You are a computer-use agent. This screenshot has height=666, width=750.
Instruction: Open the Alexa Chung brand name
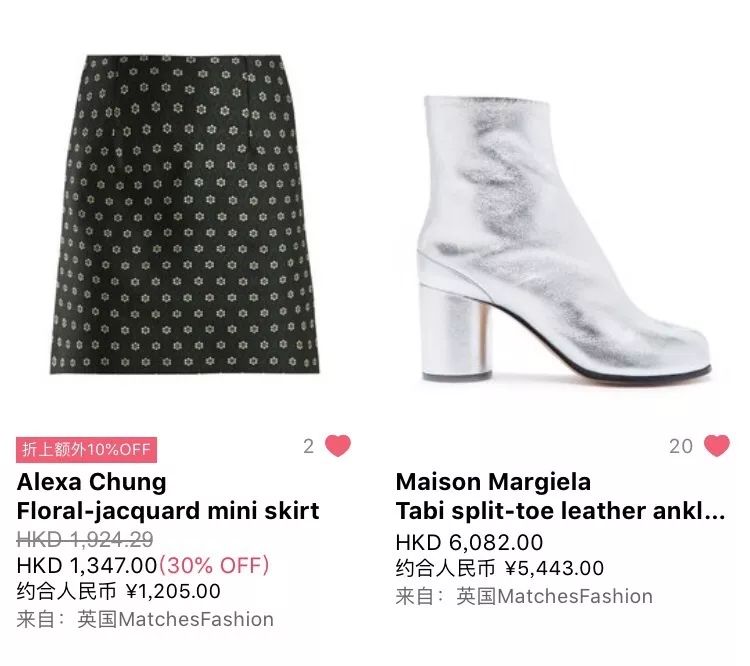coord(91,482)
